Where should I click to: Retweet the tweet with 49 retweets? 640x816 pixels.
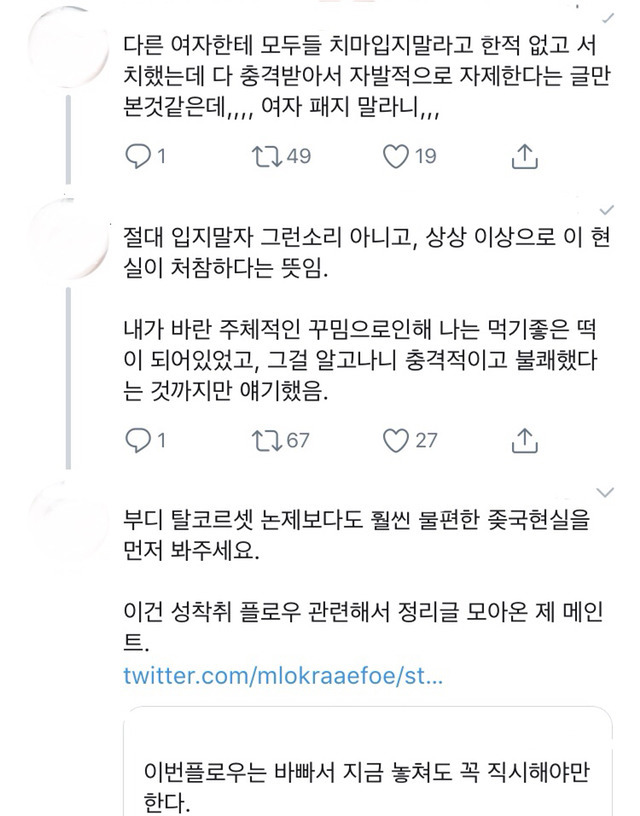(x=263, y=156)
